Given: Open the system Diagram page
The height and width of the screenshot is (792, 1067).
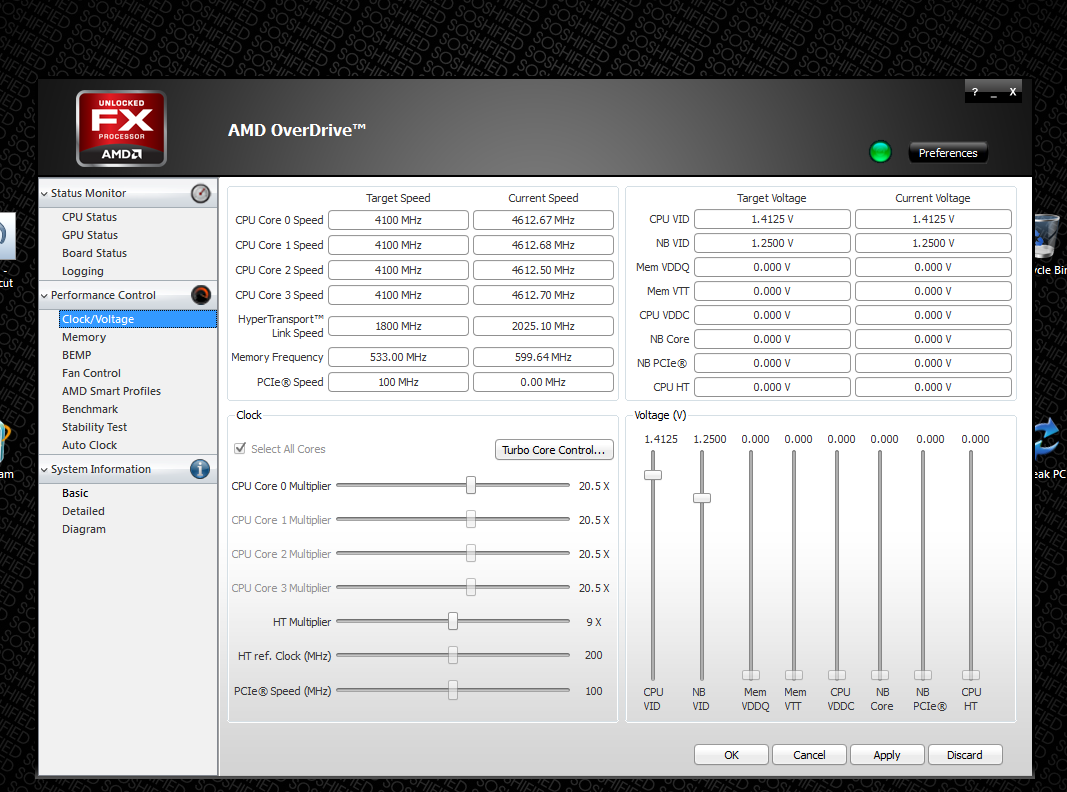Looking at the screenshot, I should click(84, 529).
